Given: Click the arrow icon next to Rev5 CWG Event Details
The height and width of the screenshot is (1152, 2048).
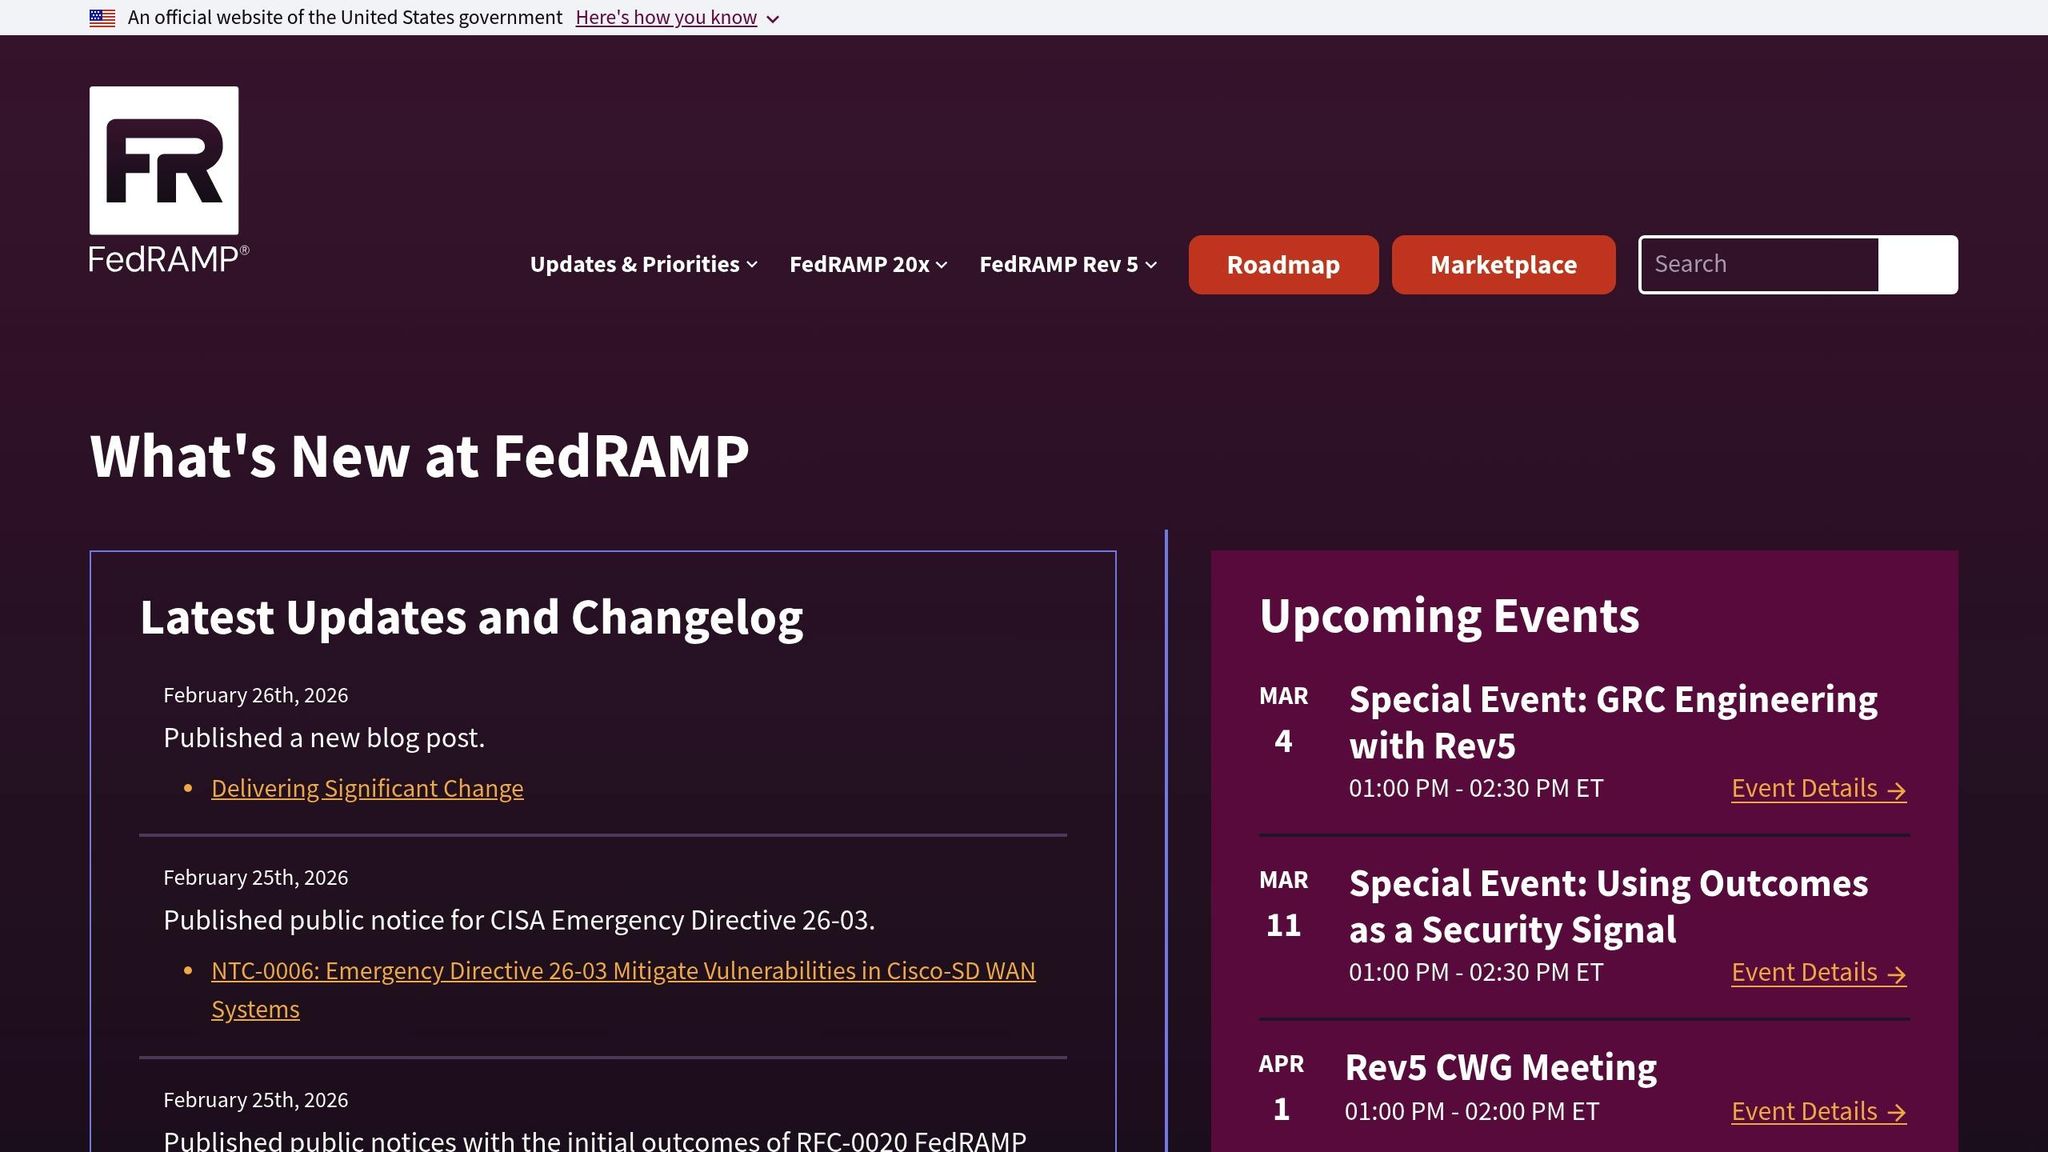Looking at the screenshot, I should [1895, 1112].
